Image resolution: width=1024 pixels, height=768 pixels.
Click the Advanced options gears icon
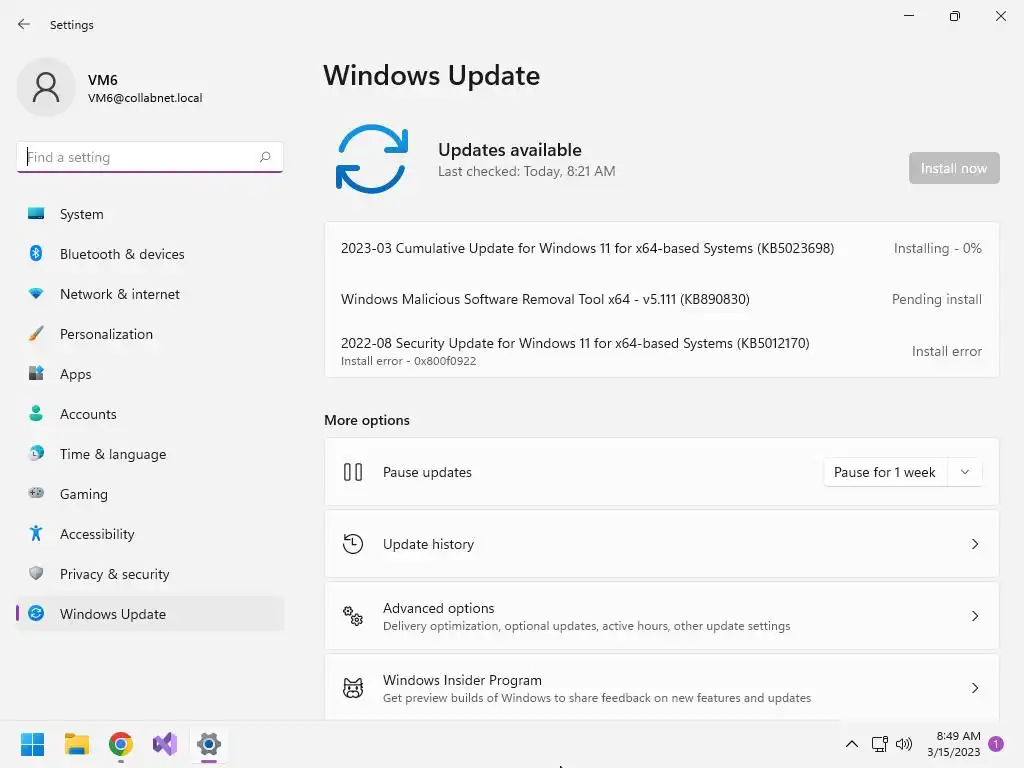tap(353, 616)
